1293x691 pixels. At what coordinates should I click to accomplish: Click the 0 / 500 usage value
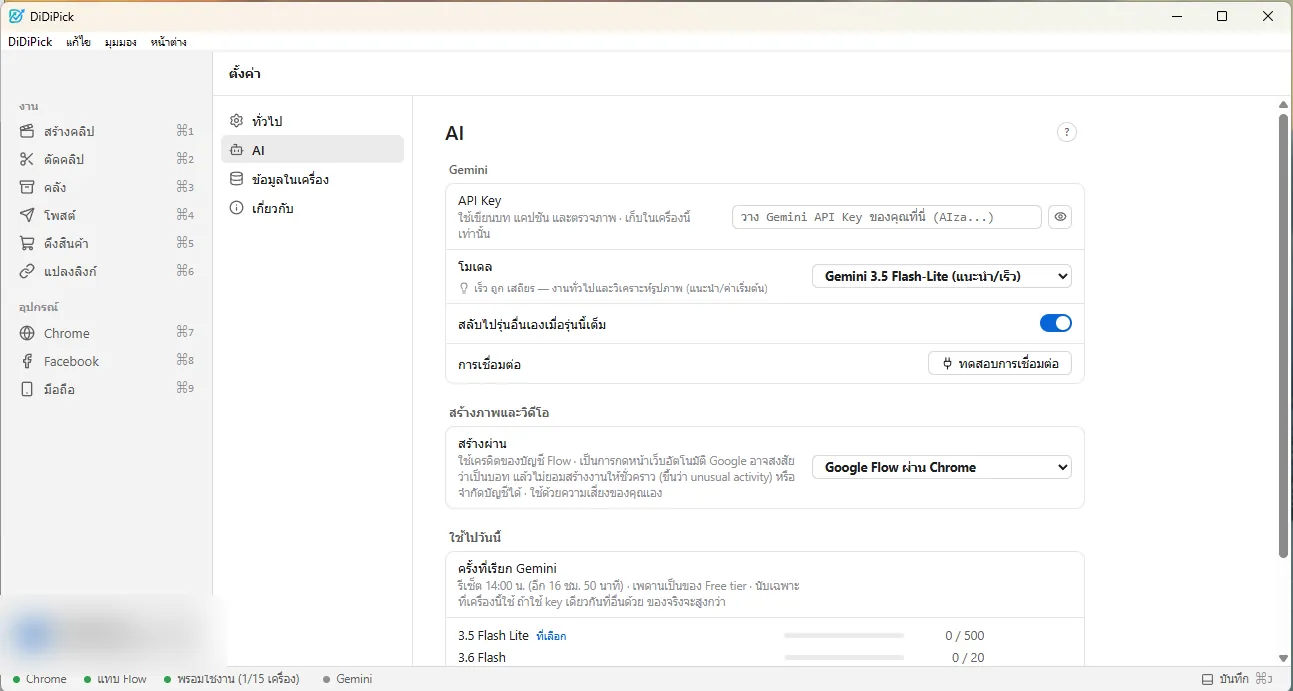pos(965,636)
